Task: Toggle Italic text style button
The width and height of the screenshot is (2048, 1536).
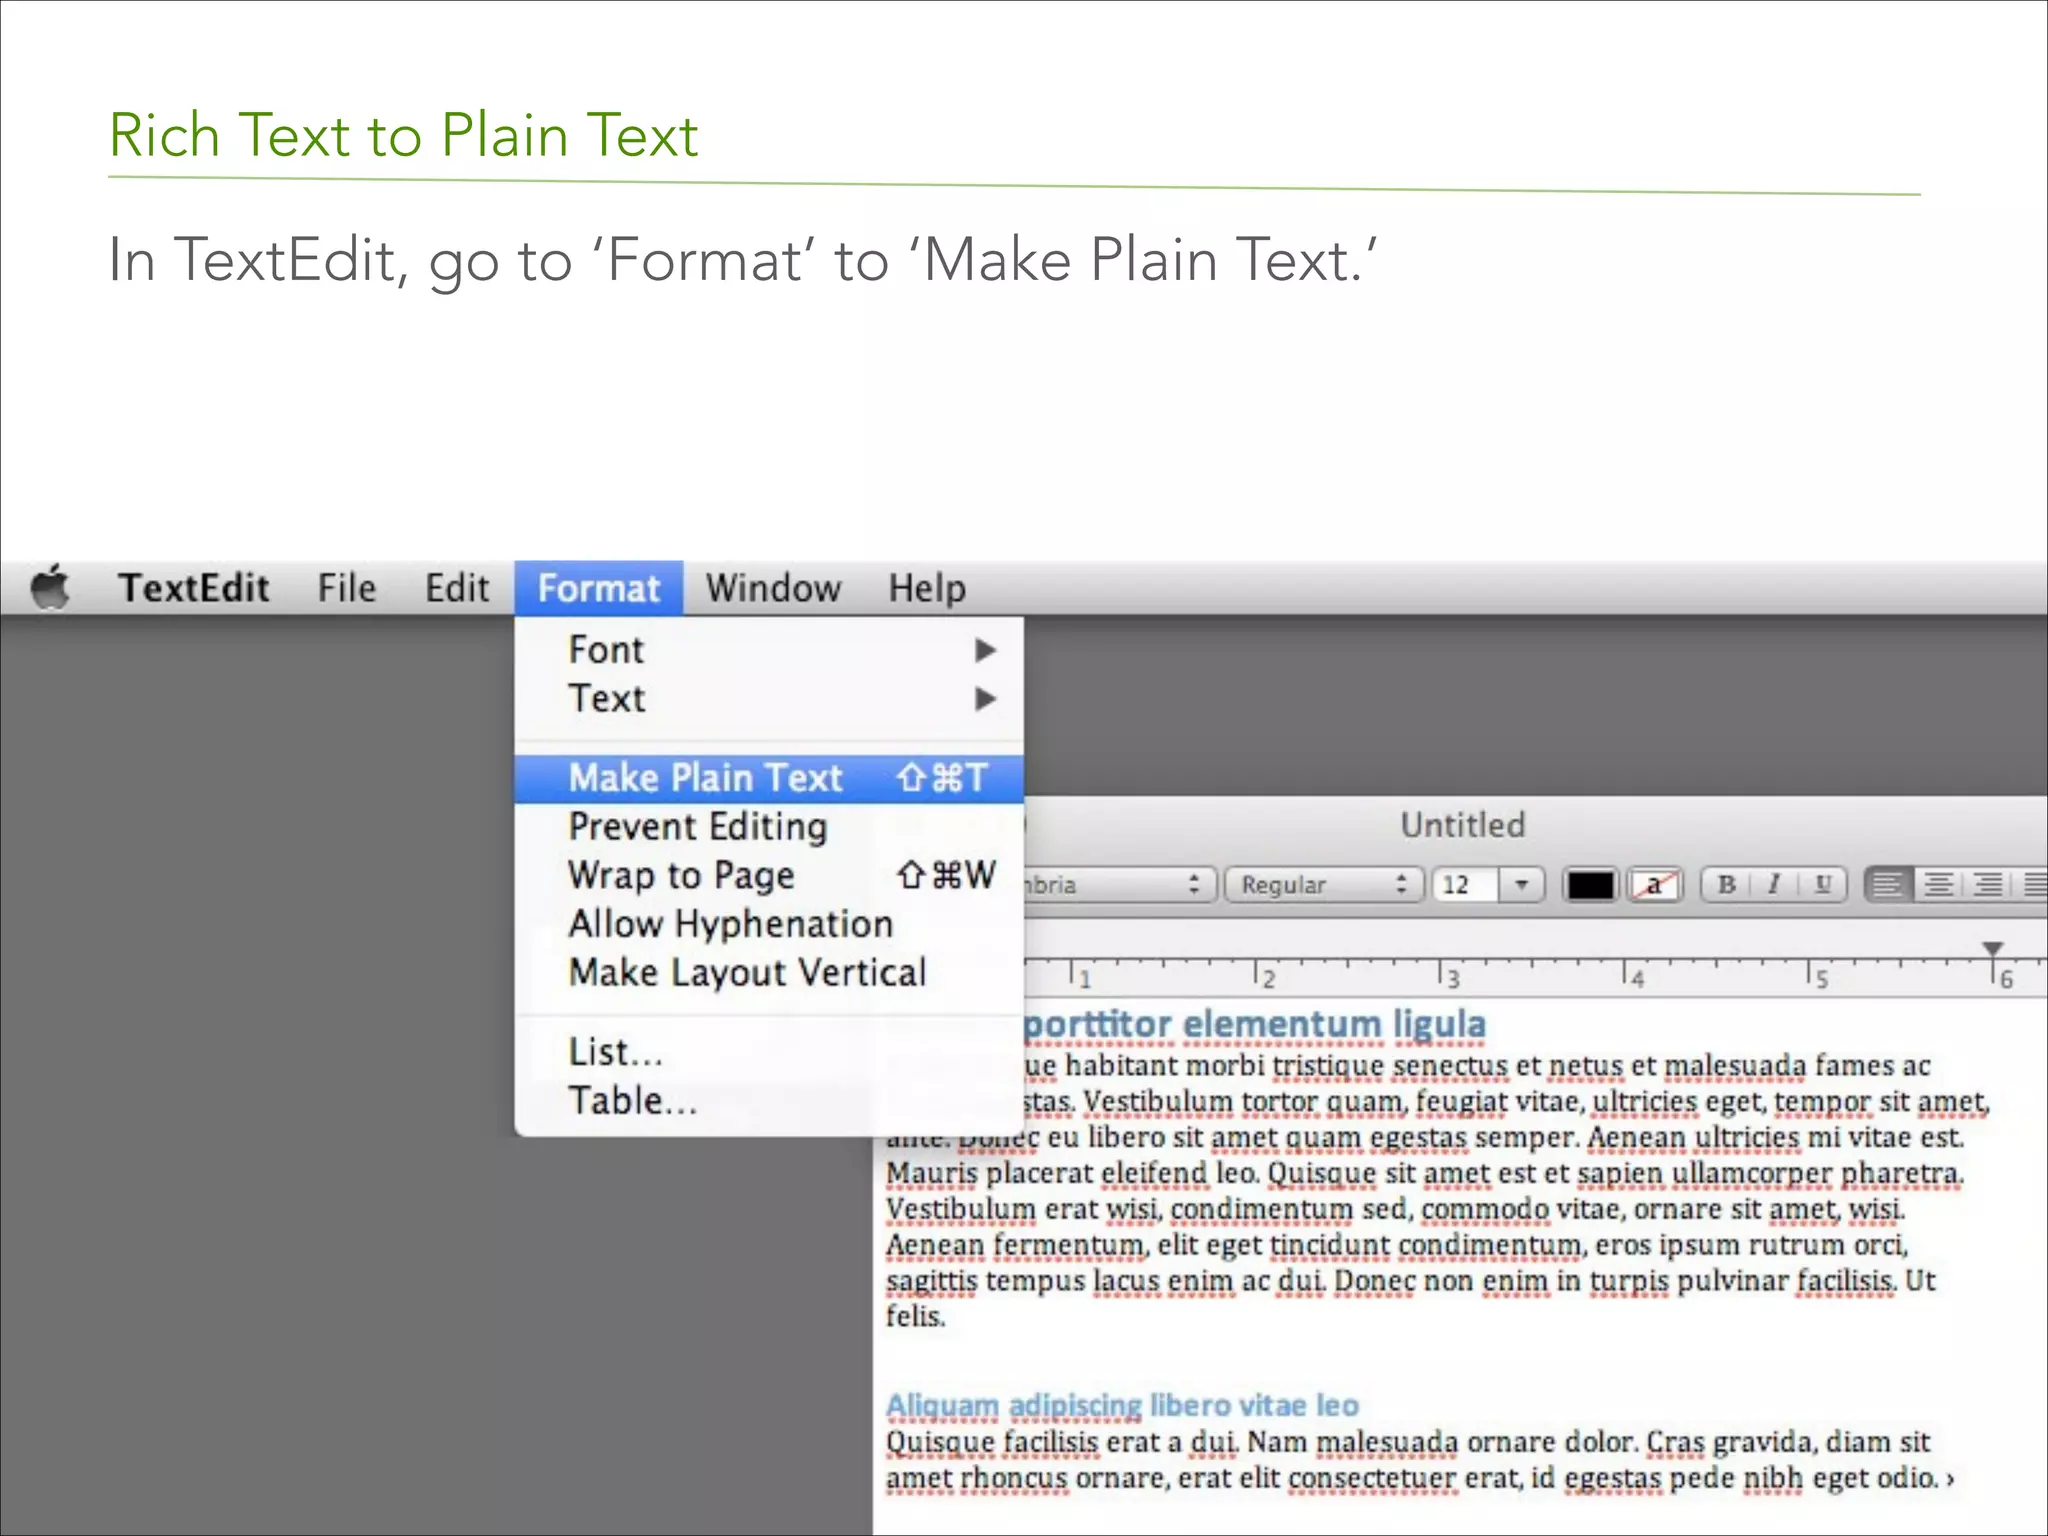Action: 1774,885
